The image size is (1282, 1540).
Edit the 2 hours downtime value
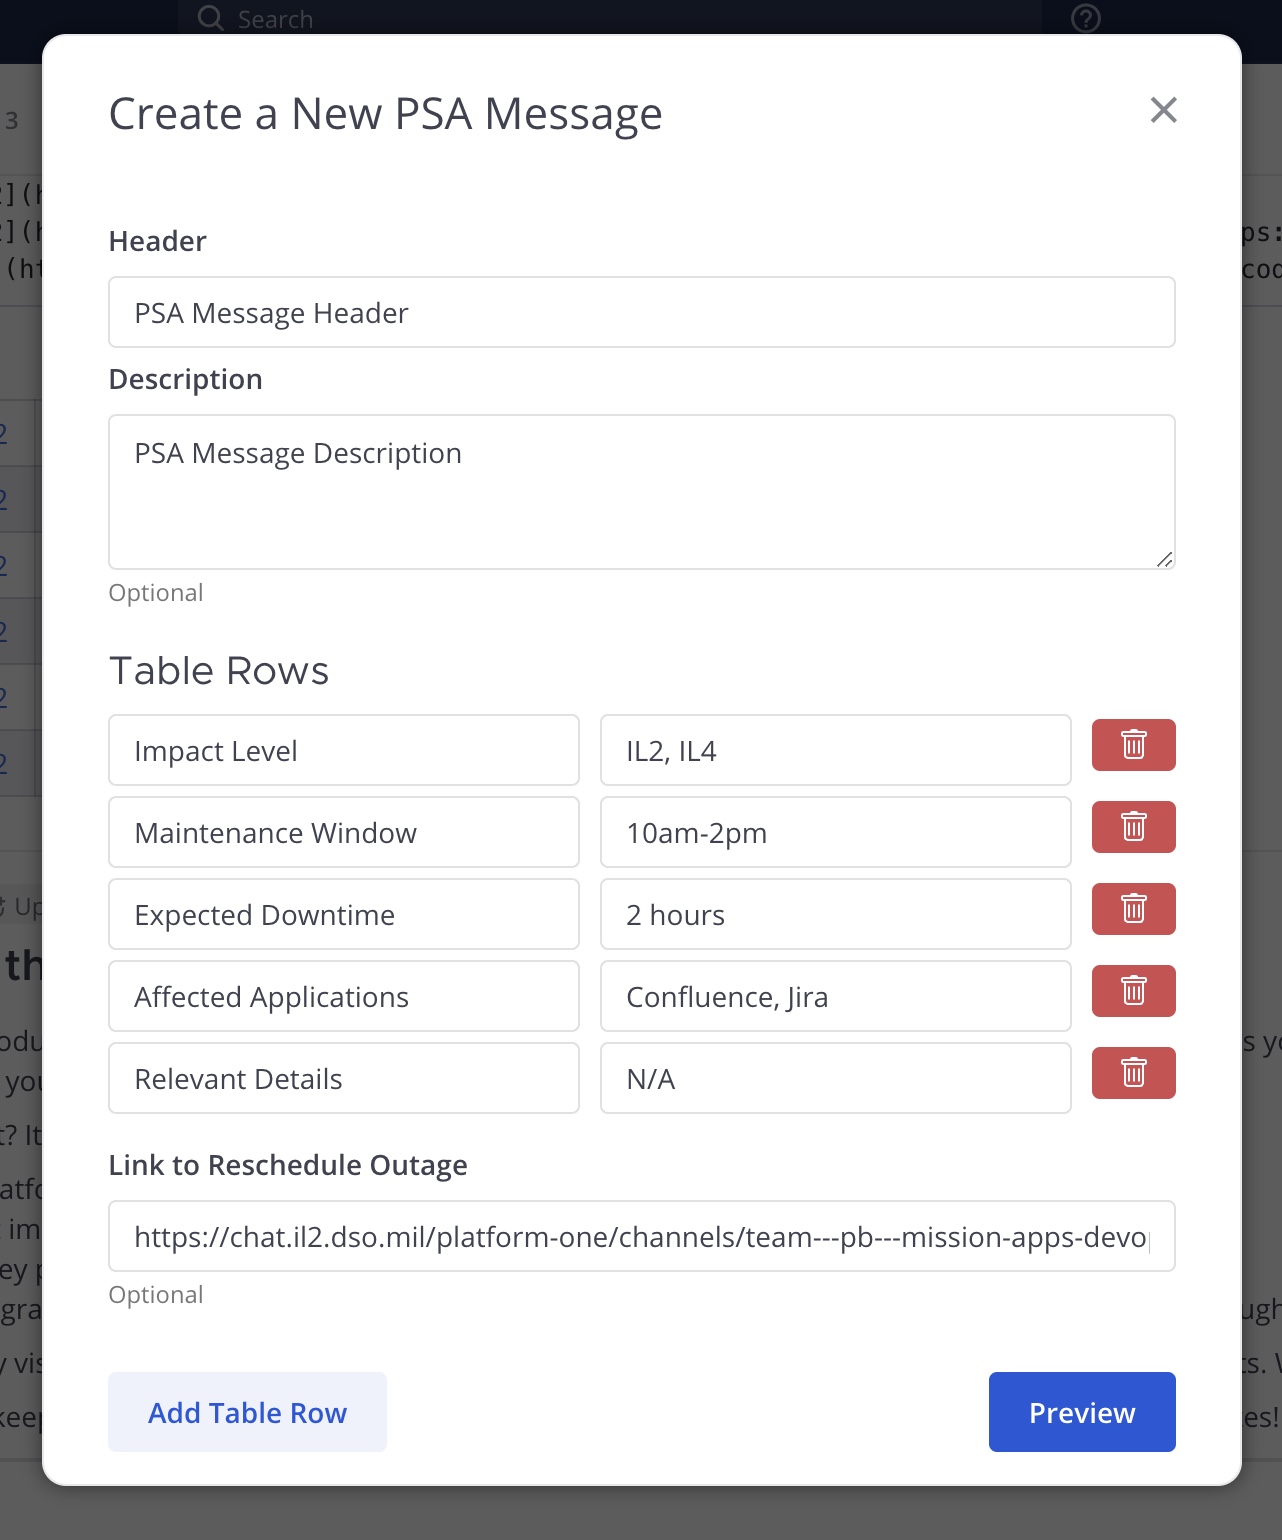point(835,915)
